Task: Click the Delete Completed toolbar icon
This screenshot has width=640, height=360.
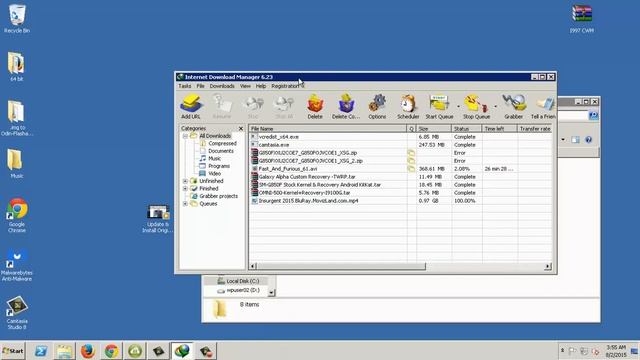Action: pos(346,107)
